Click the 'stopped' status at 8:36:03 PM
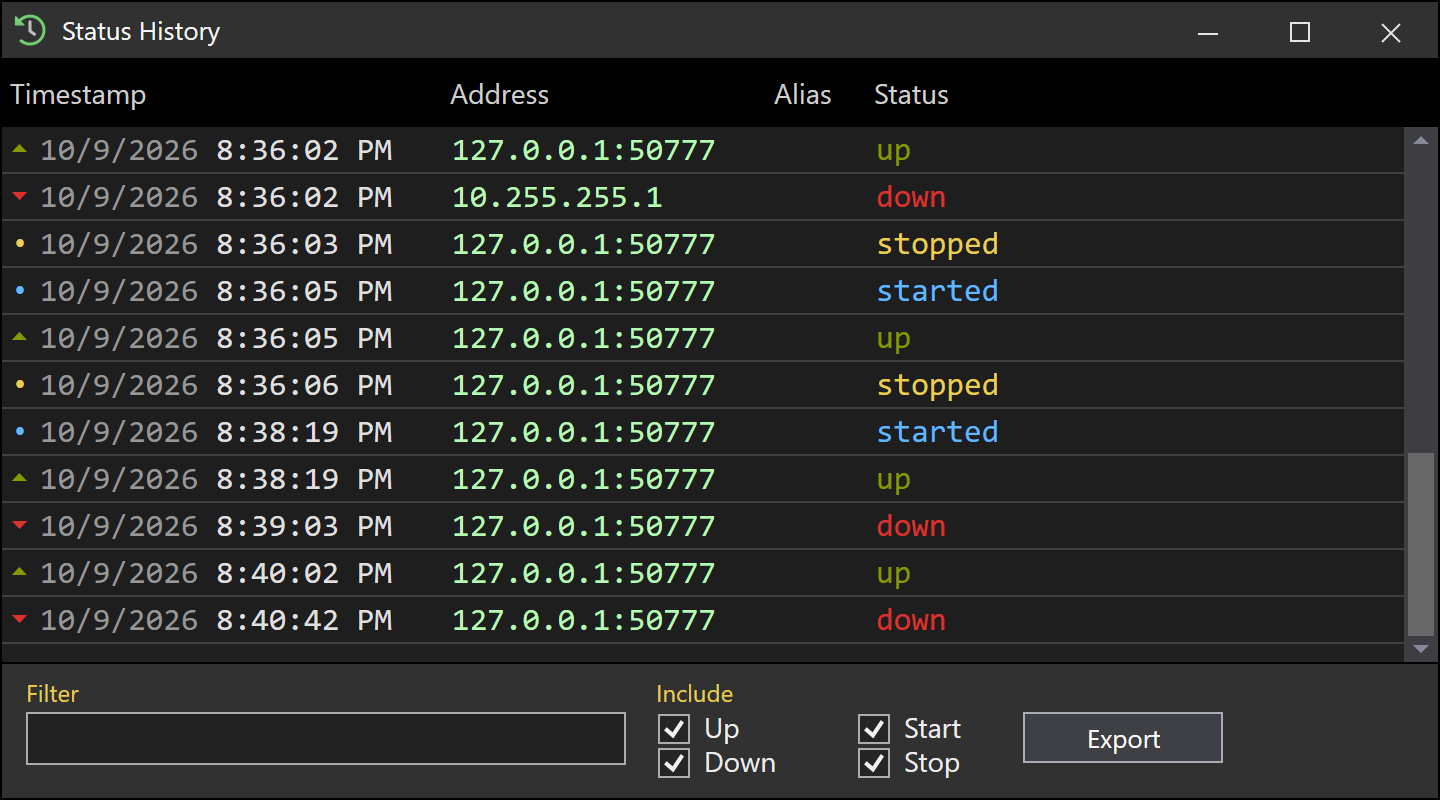The image size is (1440, 800). coord(937,244)
